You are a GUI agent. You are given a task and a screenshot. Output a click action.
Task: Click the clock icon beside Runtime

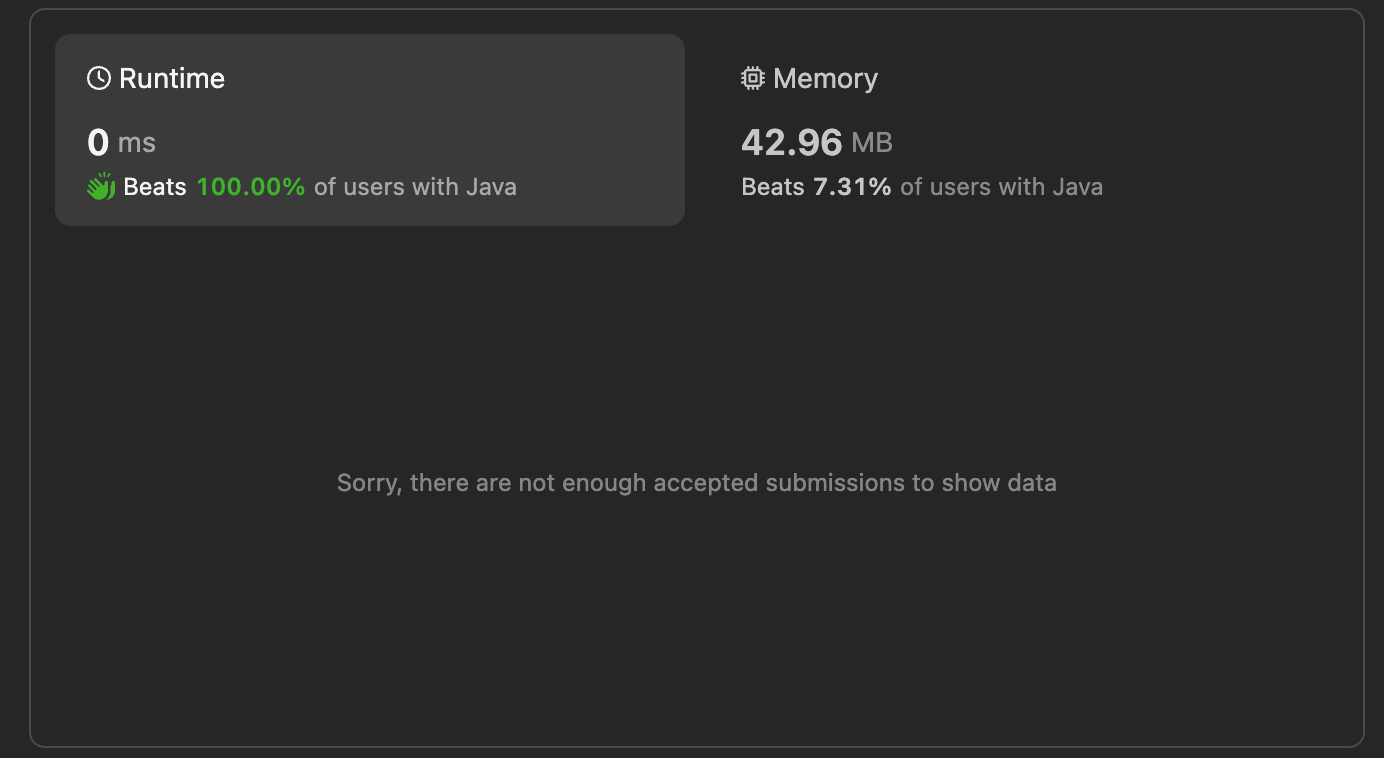coord(99,78)
